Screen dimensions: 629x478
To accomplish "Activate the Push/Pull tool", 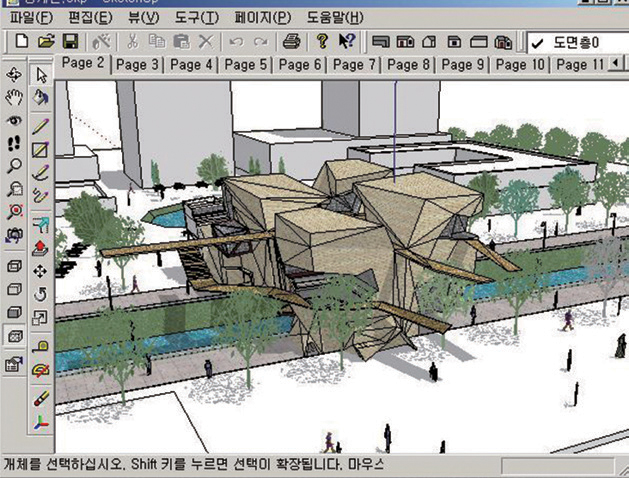I will click(x=41, y=246).
